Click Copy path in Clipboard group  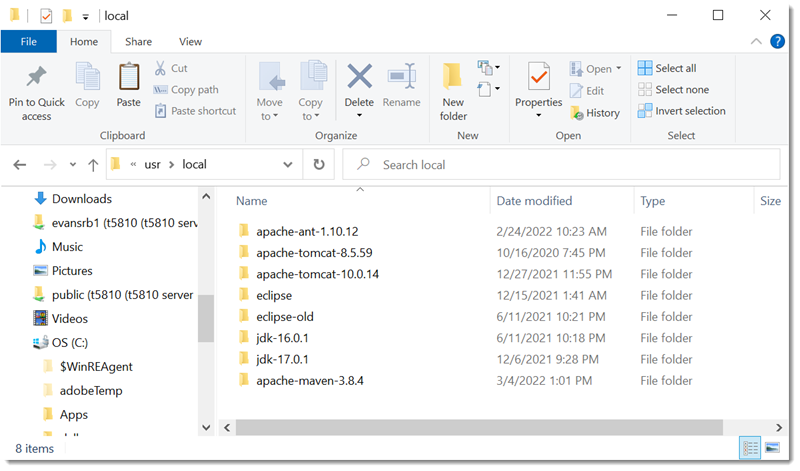[x=186, y=90]
